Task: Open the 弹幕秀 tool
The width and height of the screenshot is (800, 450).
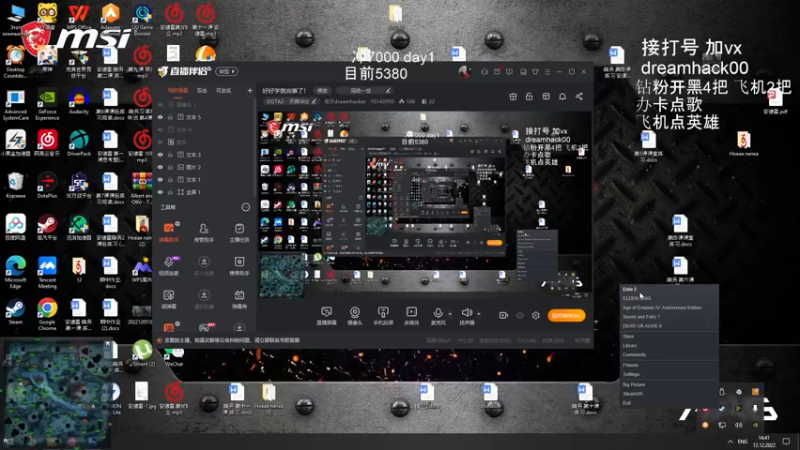Action: 239,299
